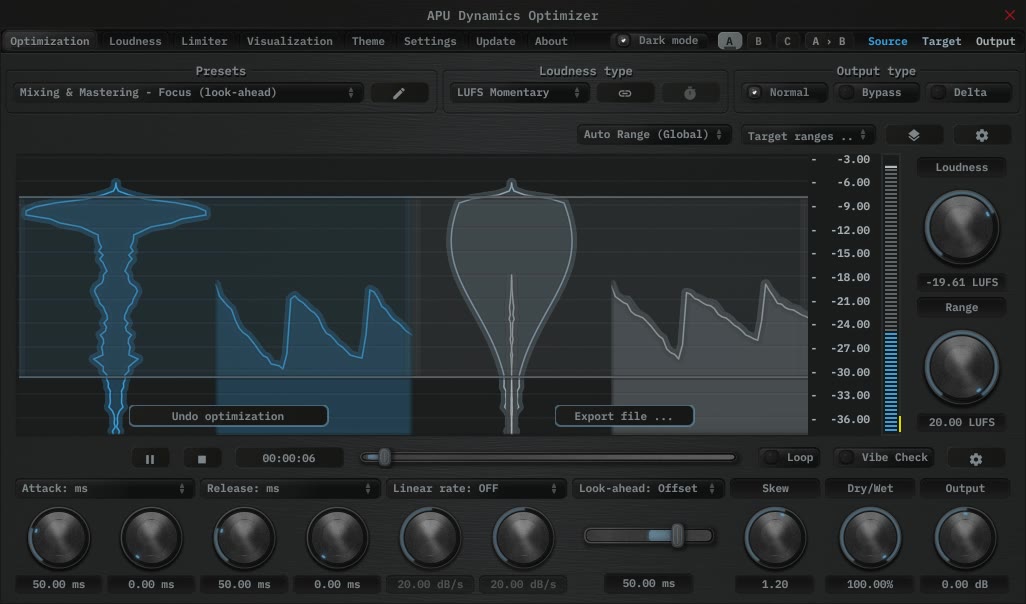1026x604 pixels.
Task: Click the pencil edit preset icon
Action: pos(399,93)
